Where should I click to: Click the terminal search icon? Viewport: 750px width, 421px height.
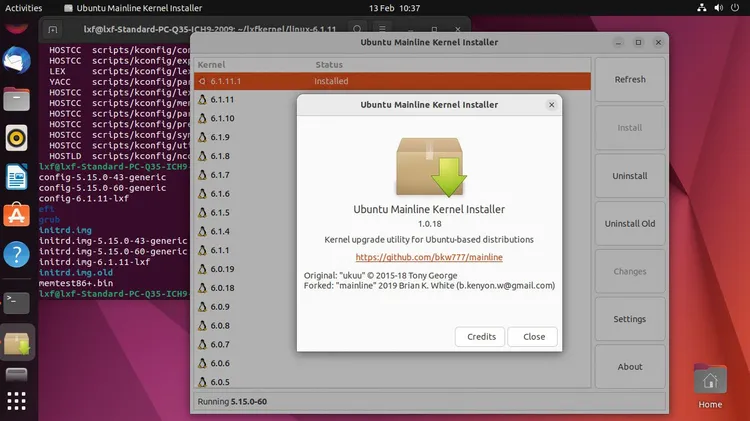[x=357, y=29]
